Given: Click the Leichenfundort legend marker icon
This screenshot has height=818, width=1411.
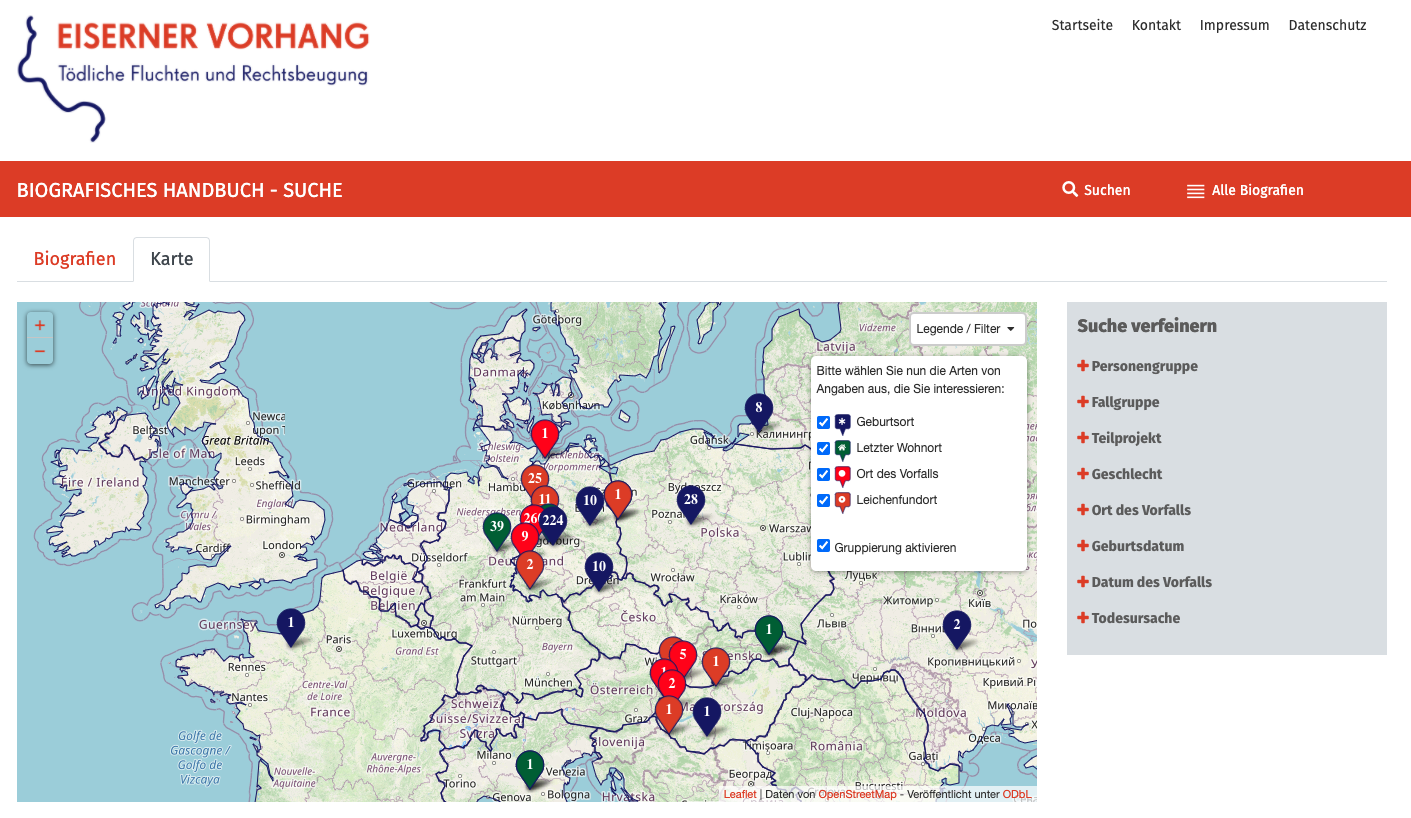Looking at the screenshot, I should coord(842,501).
